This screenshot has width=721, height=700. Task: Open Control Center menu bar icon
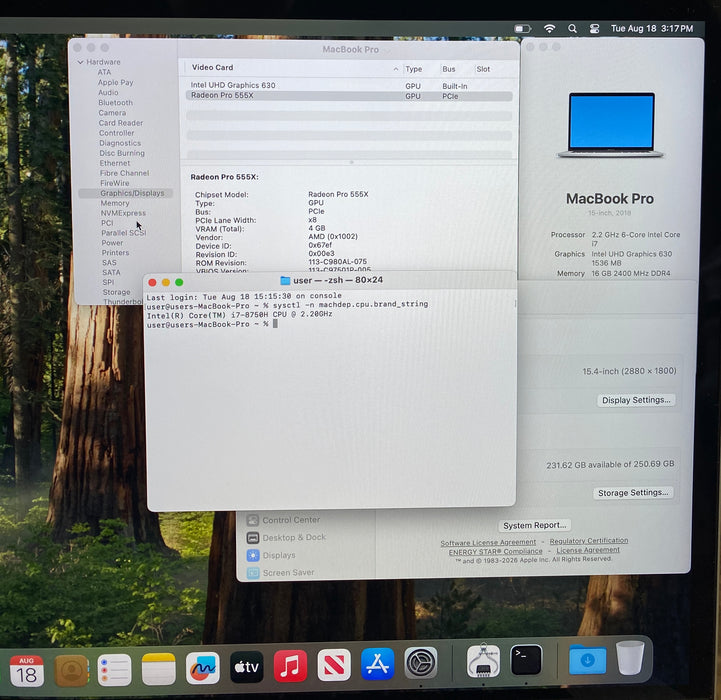click(594, 29)
